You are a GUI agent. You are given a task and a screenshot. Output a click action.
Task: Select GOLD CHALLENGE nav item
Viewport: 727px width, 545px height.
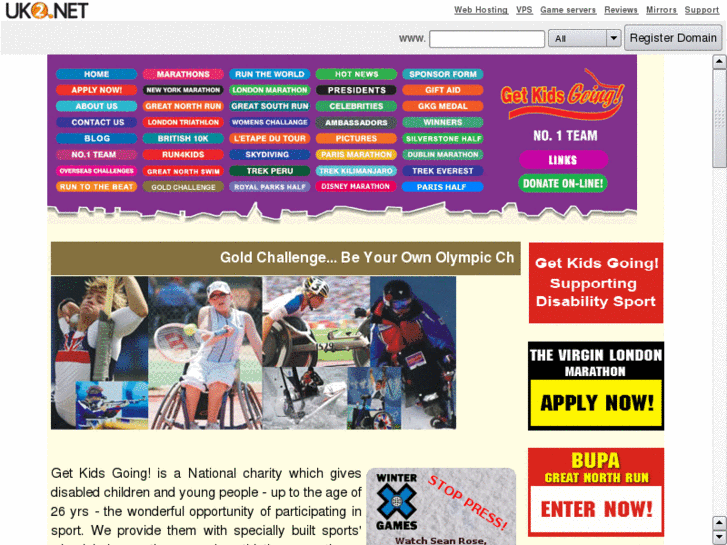click(x=183, y=187)
